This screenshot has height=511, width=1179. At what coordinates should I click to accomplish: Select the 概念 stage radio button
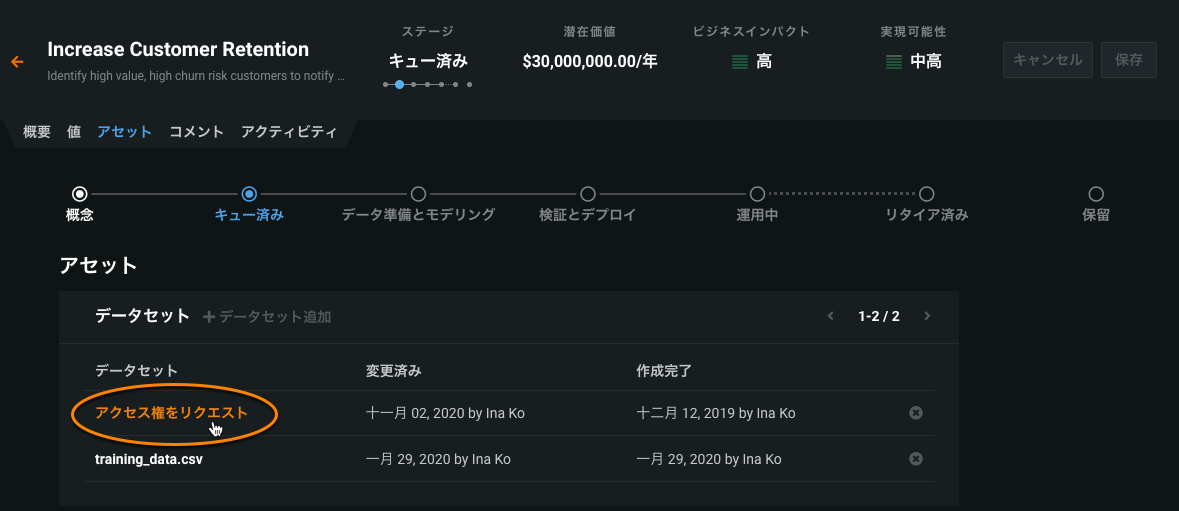(x=80, y=194)
